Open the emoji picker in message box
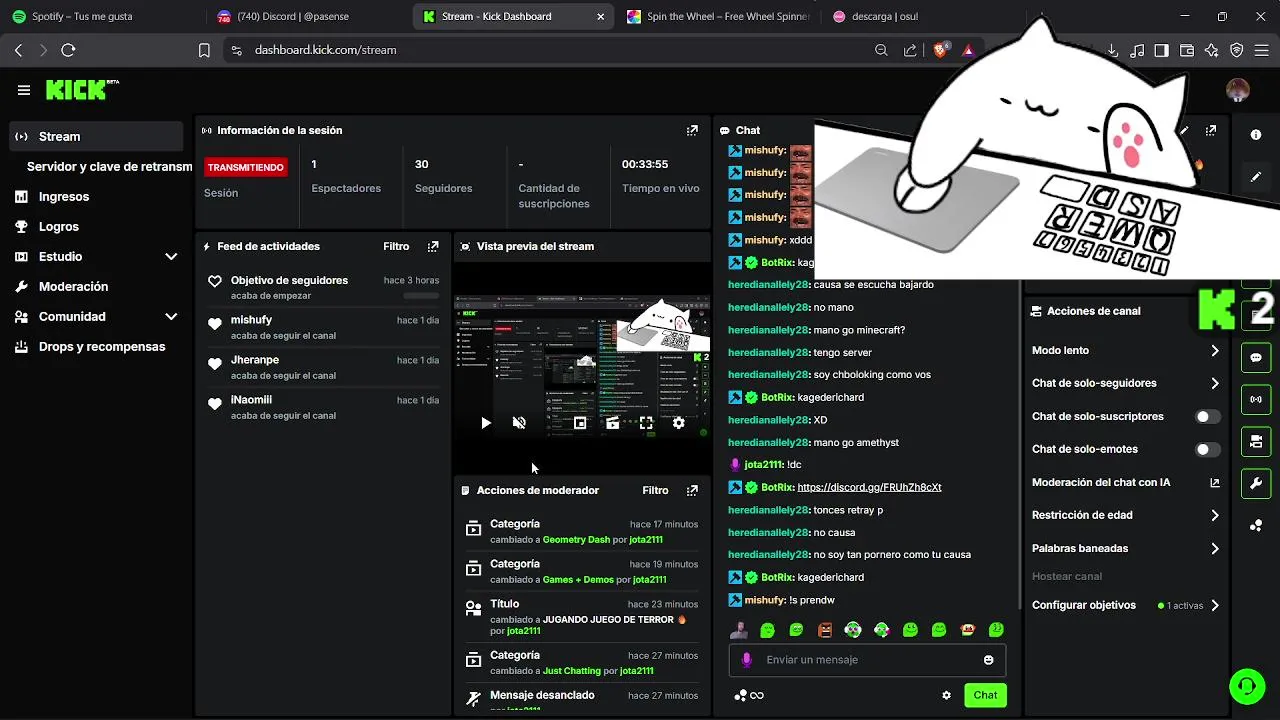 coord(989,660)
